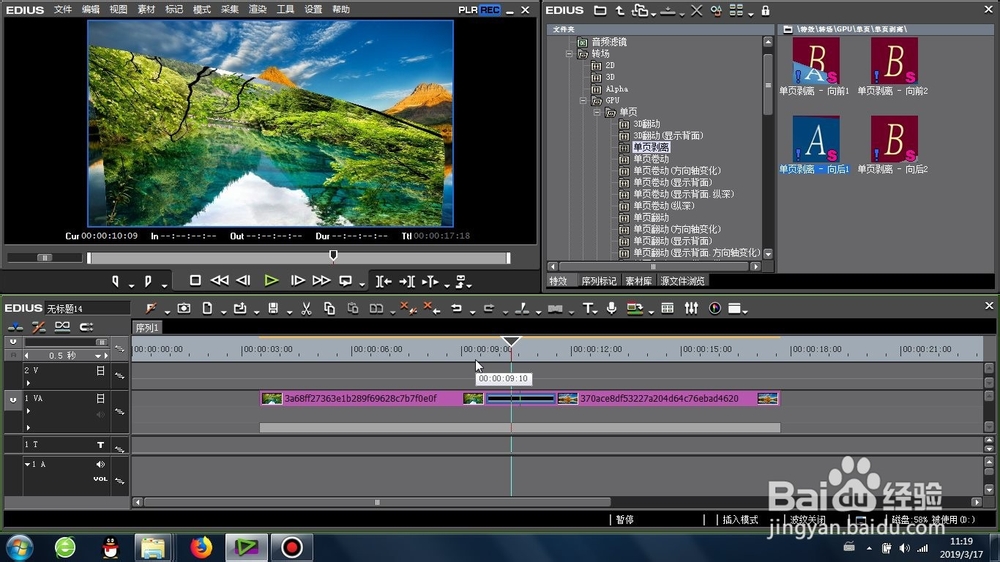
Task: Step forward one frame in player
Action: point(297,280)
